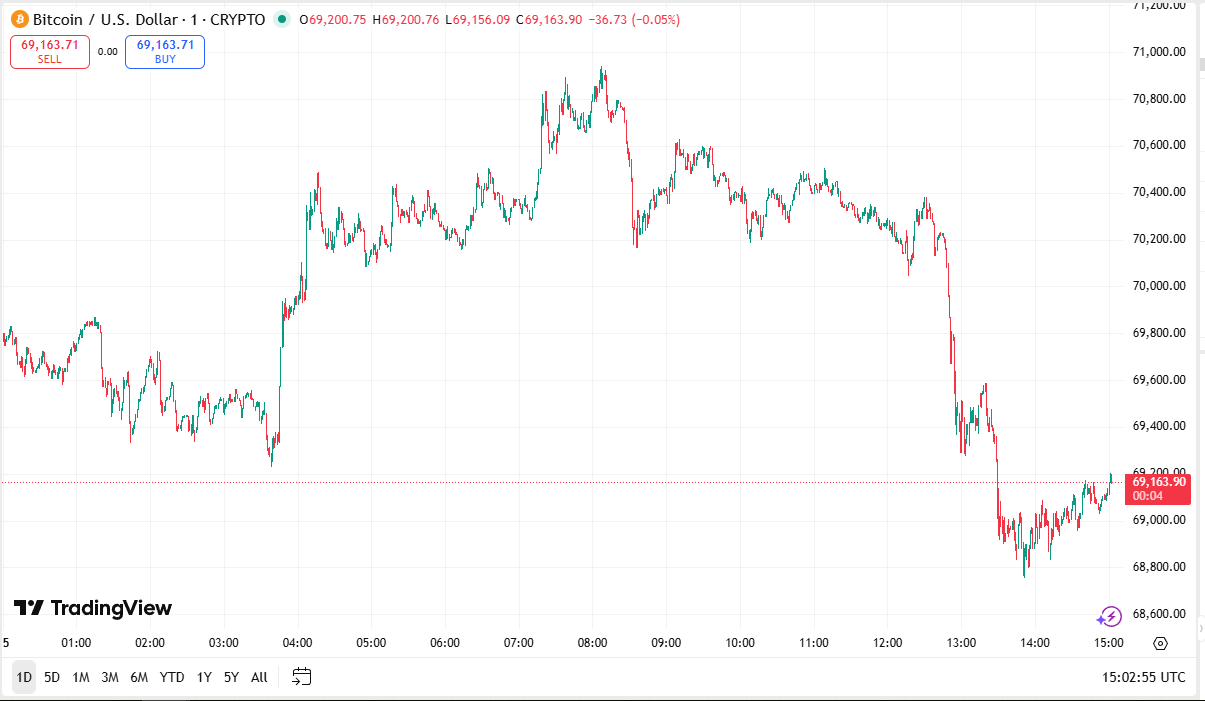Click the green market status dot
The width and height of the screenshot is (1205, 701).
[282, 19]
